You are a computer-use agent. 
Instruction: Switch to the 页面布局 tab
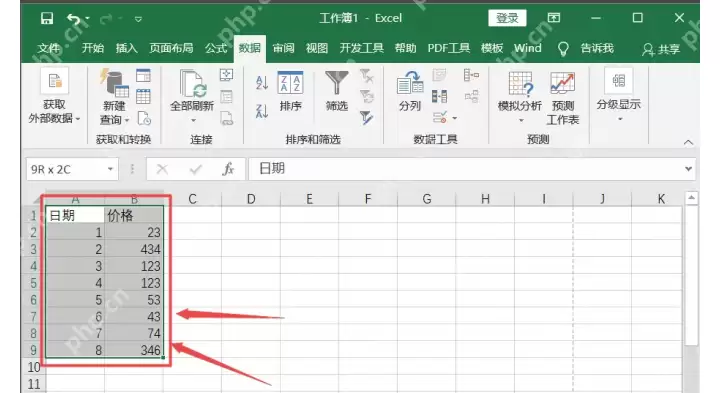171,48
